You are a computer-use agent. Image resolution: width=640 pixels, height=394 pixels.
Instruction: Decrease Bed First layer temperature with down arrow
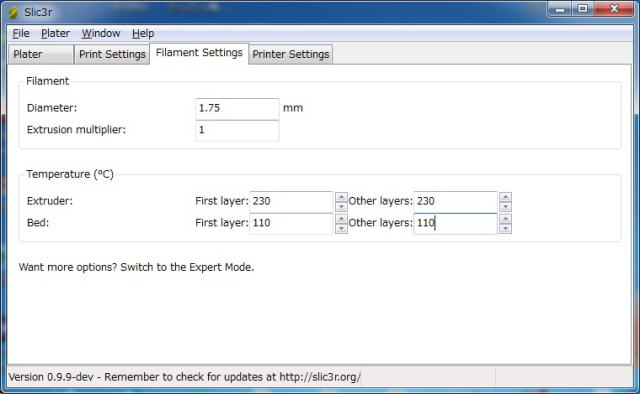(341, 229)
